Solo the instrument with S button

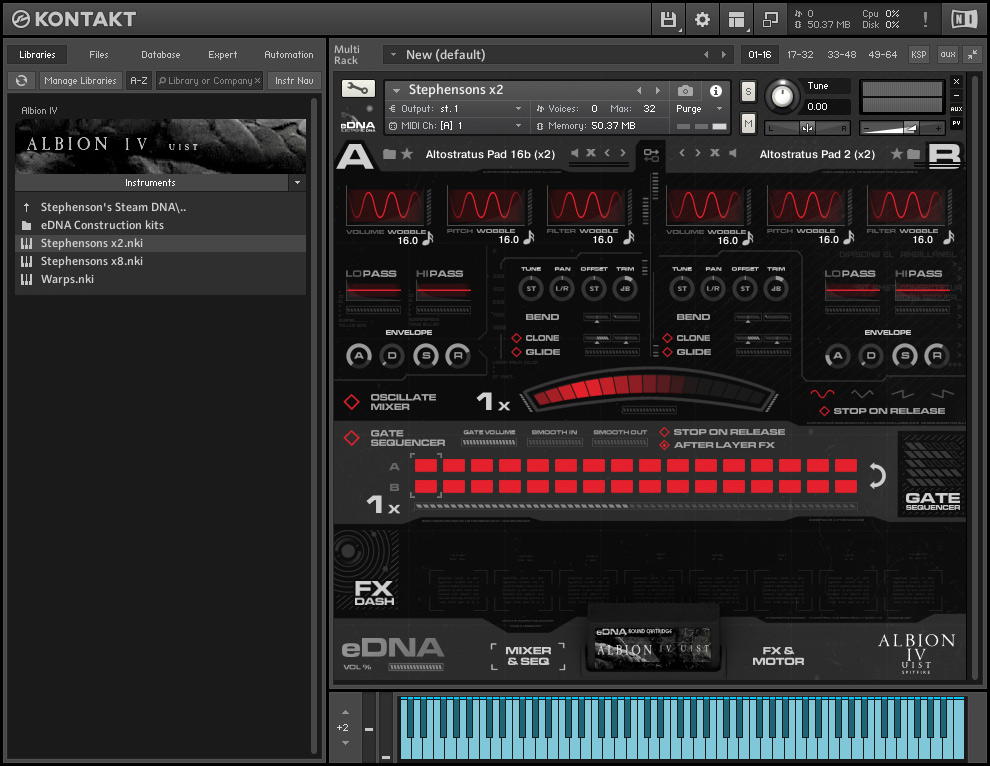(x=748, y=92)
